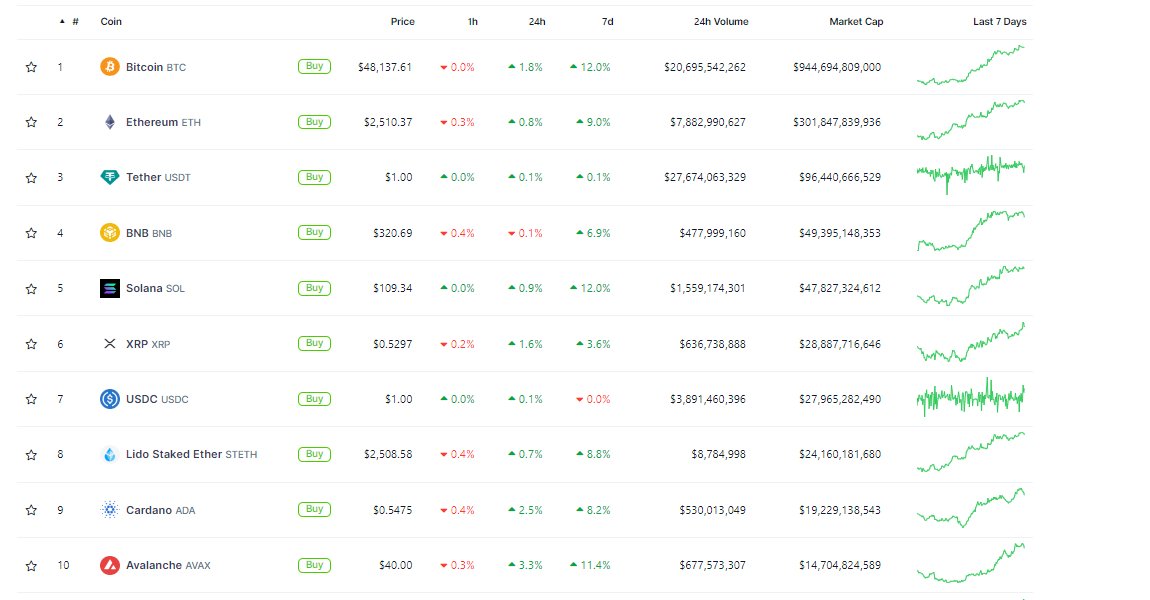Sort table by Price column header
1150x600 pixels.
(x=402, y=21)
